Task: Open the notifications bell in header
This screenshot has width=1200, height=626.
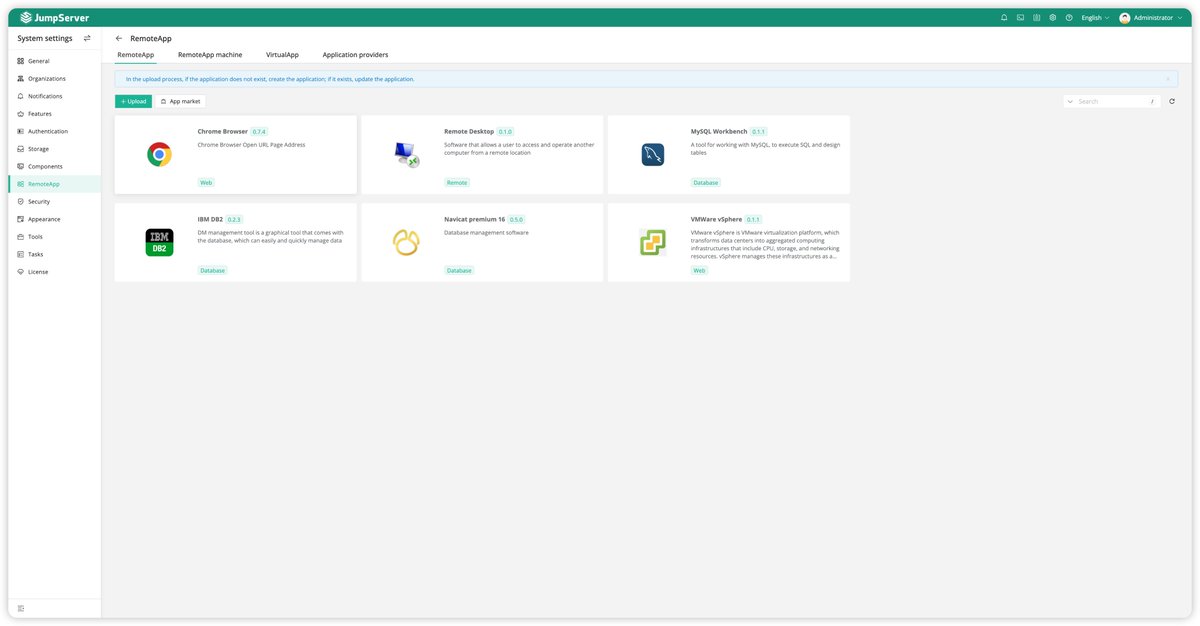Action: [1004, 17]
